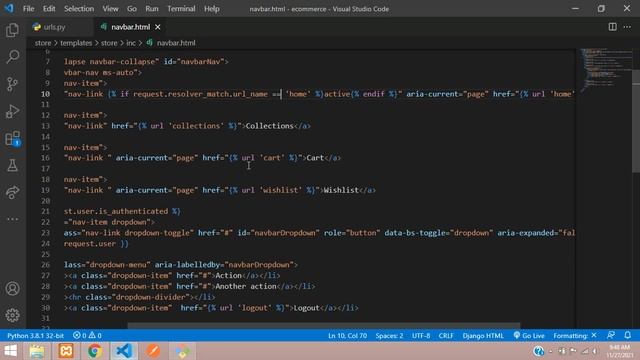Click 'Wishlist' text on line 19
Screen dimensions: 640x360
[341, 190]
